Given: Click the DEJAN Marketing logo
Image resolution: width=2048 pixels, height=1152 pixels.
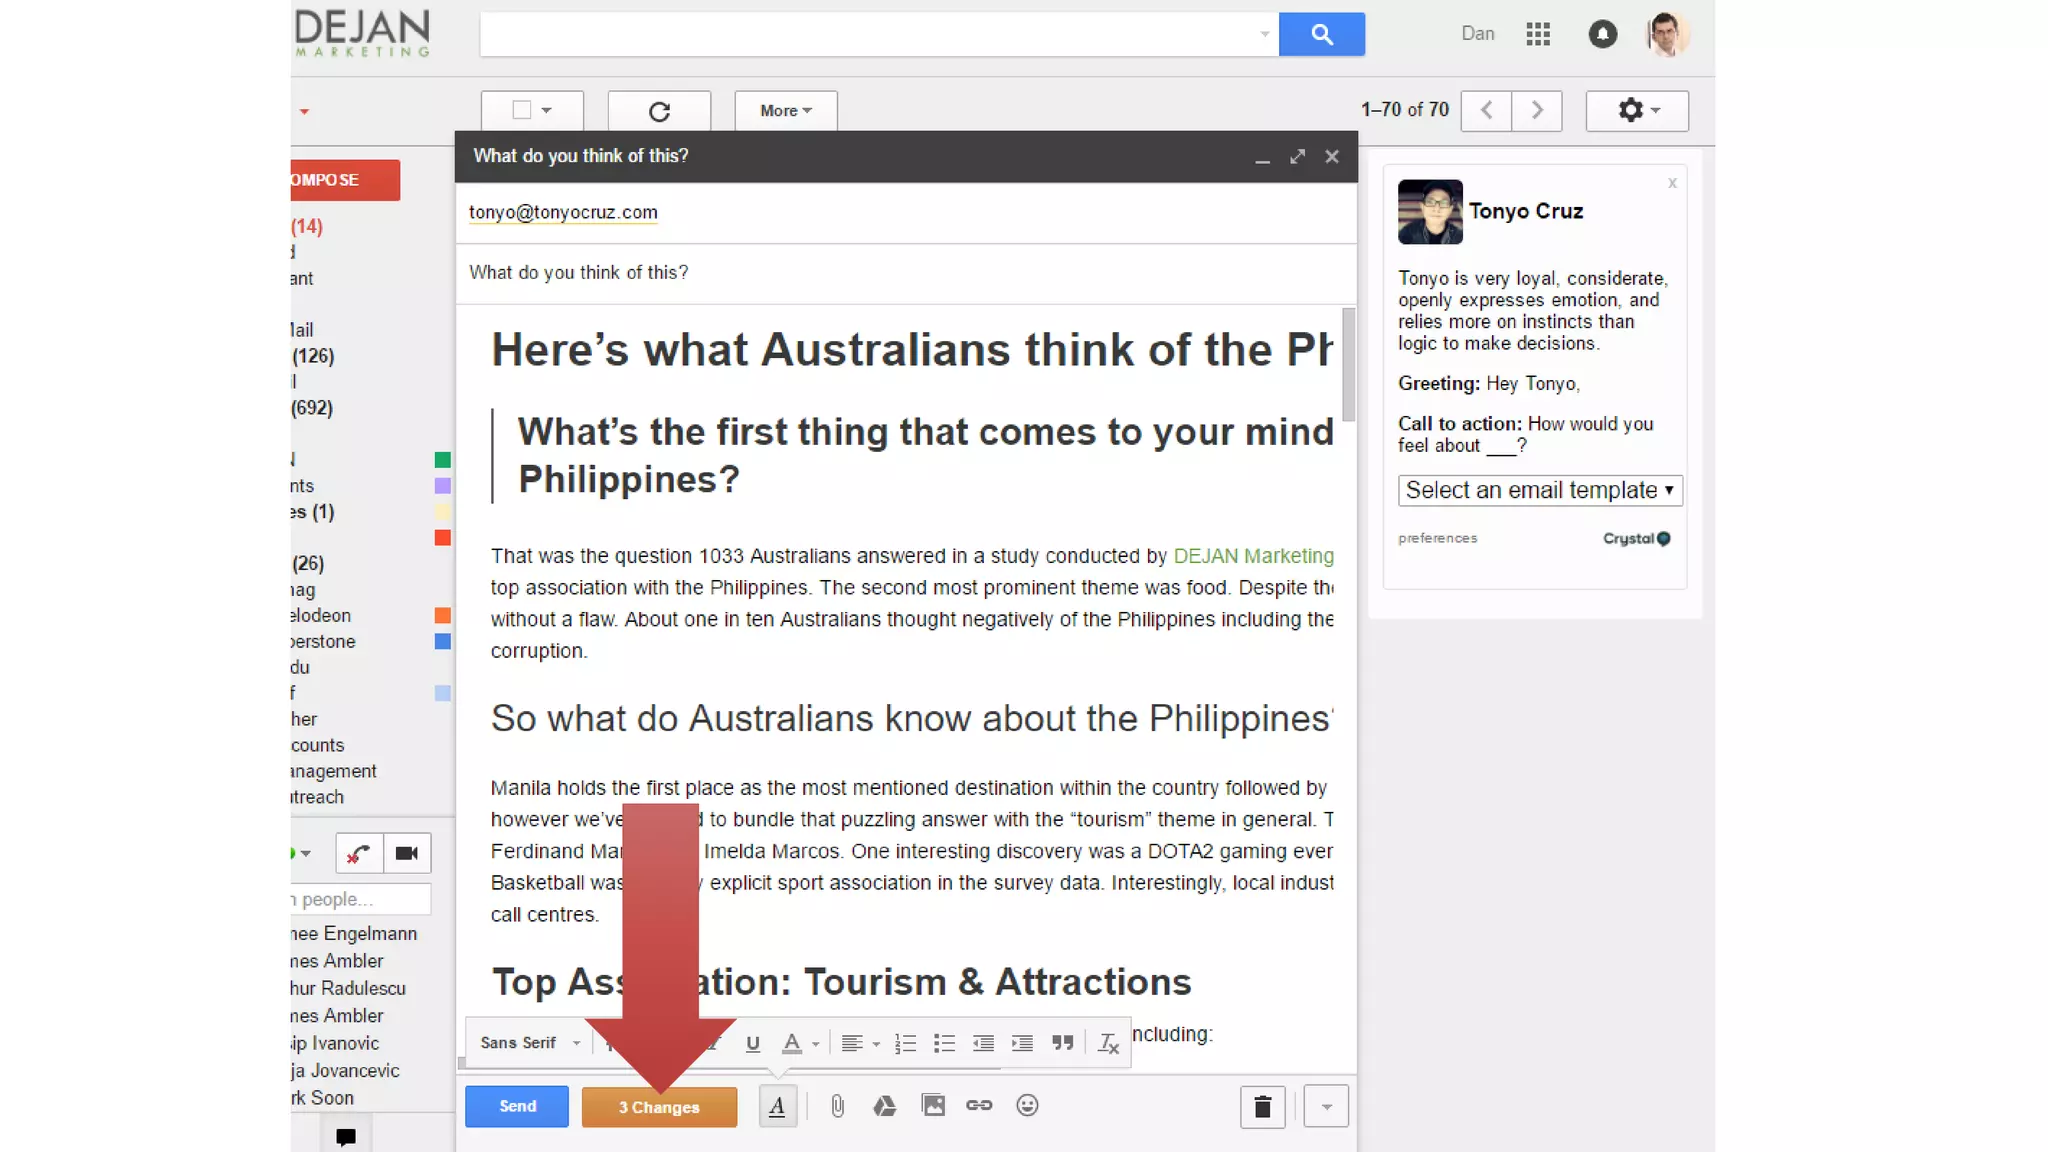Looking at the screenshot, I should pyautogui.click(x=362, y=34).
